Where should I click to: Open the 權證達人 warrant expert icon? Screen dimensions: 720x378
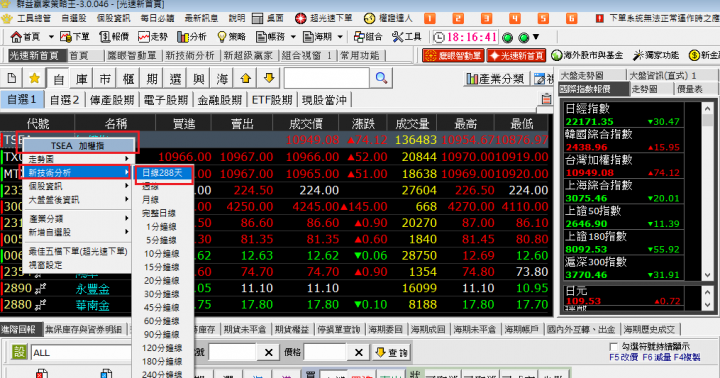(x=388, y=18)
